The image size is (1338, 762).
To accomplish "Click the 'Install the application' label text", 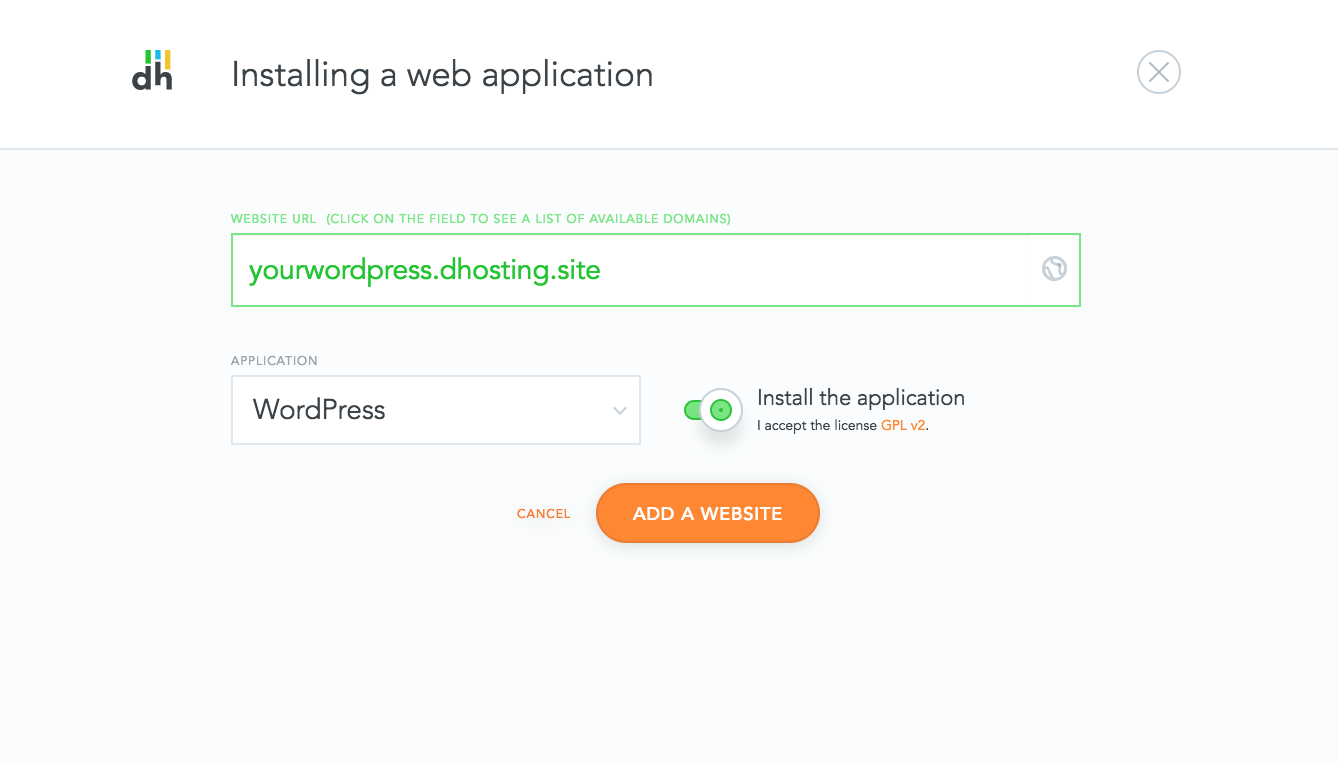I will click(861, 398).
